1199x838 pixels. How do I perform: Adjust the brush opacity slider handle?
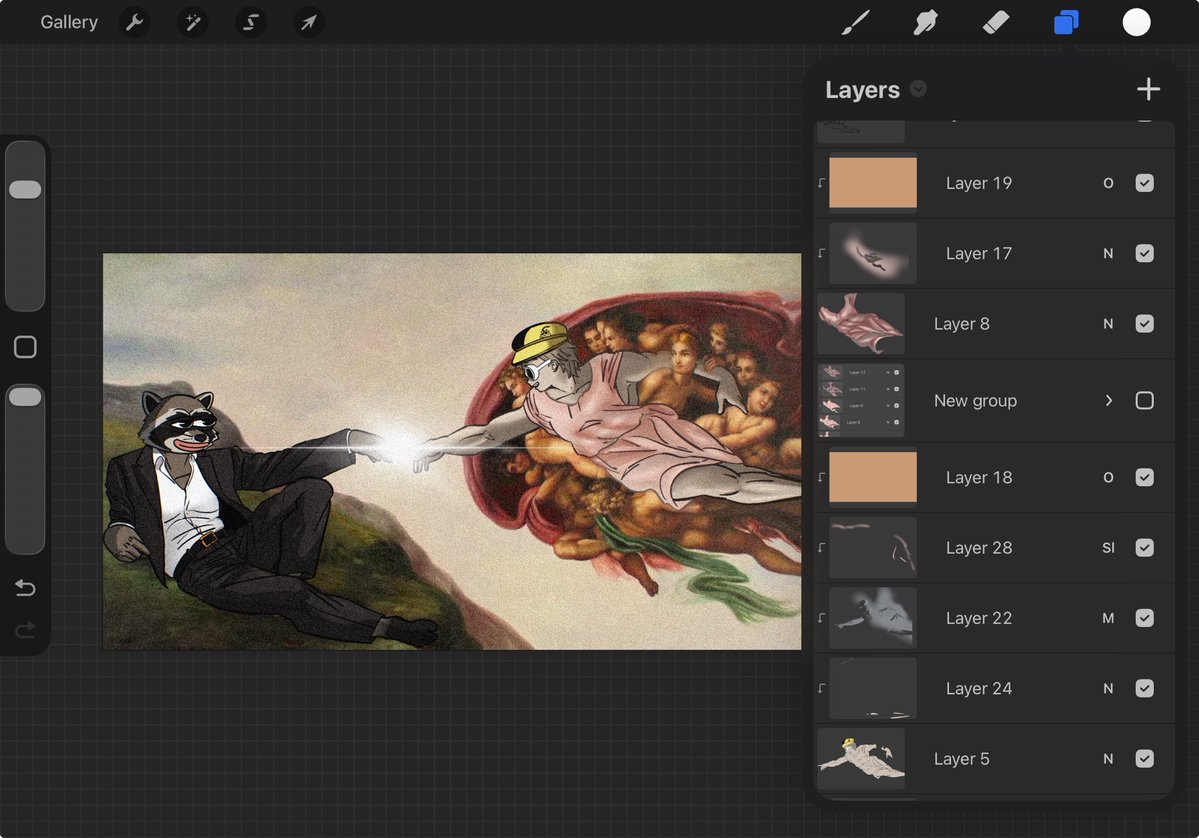[x=25, y=397]
